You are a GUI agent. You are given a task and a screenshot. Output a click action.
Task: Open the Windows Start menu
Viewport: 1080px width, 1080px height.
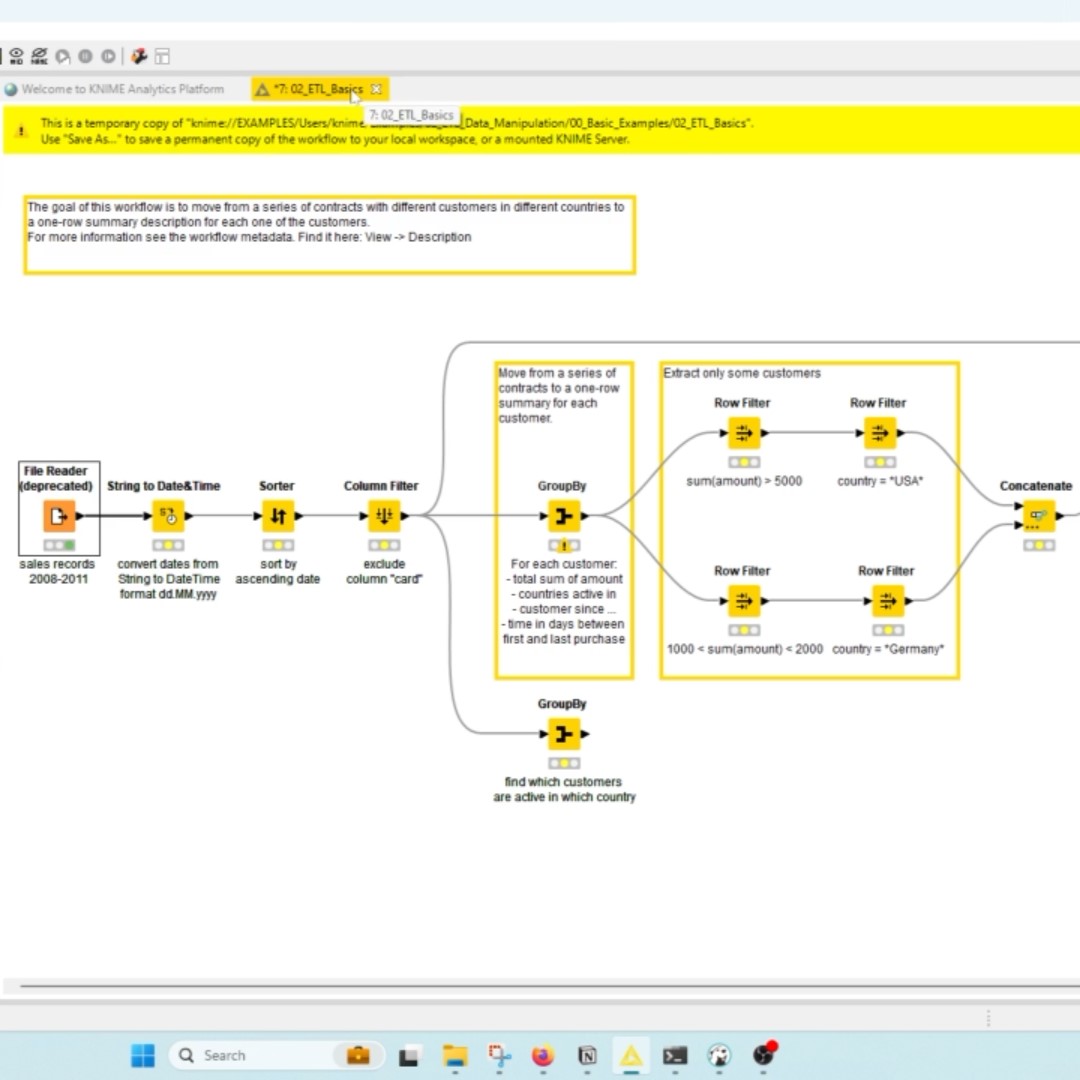click(142, 1055)
